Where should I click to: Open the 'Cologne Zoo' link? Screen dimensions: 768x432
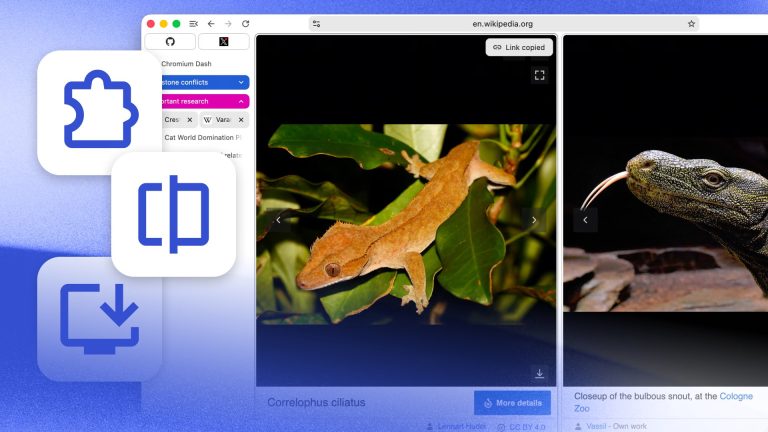pos(664,402)
